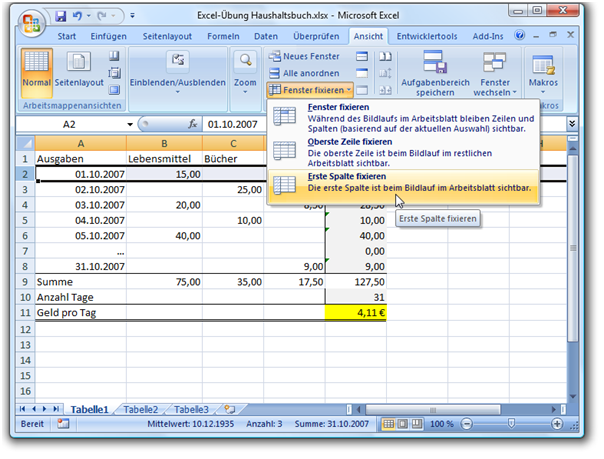The image size is (604, 459).
Task: Redo using the quick access icon
Action: (x=102, y=16)
